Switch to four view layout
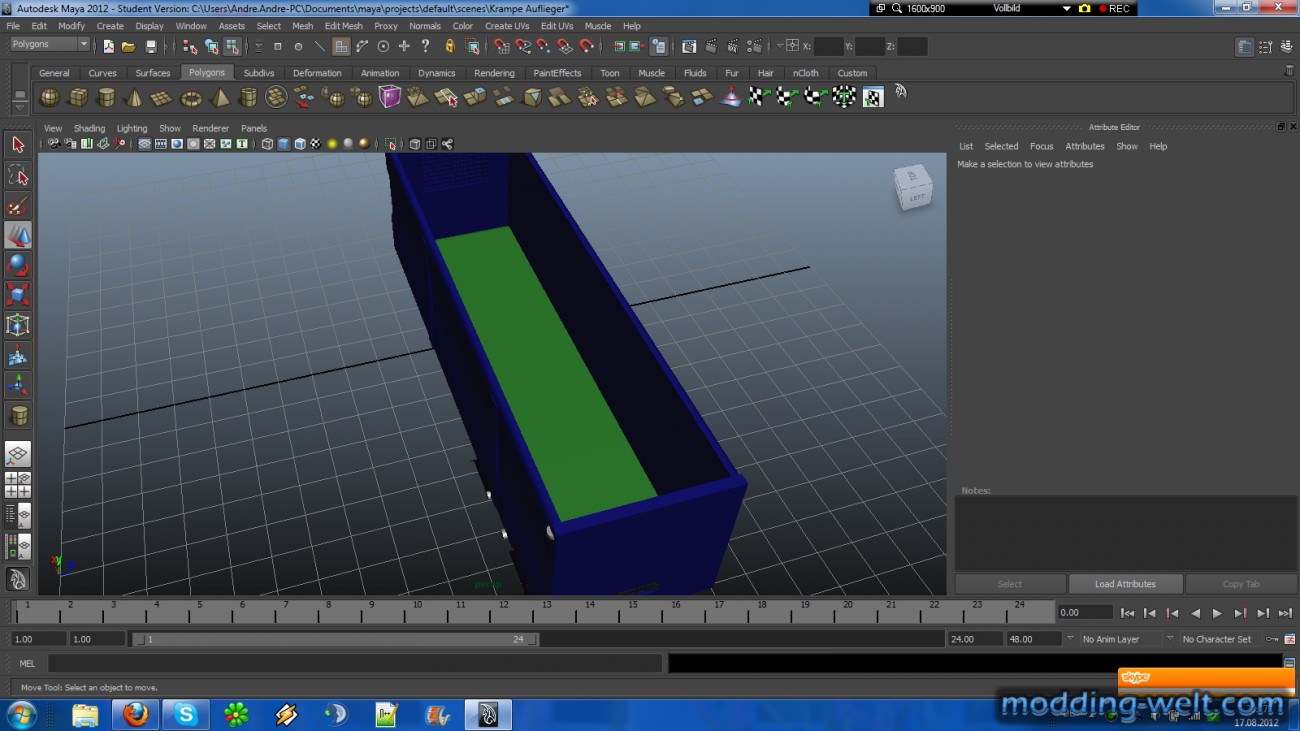 click(x=17, y=485)
